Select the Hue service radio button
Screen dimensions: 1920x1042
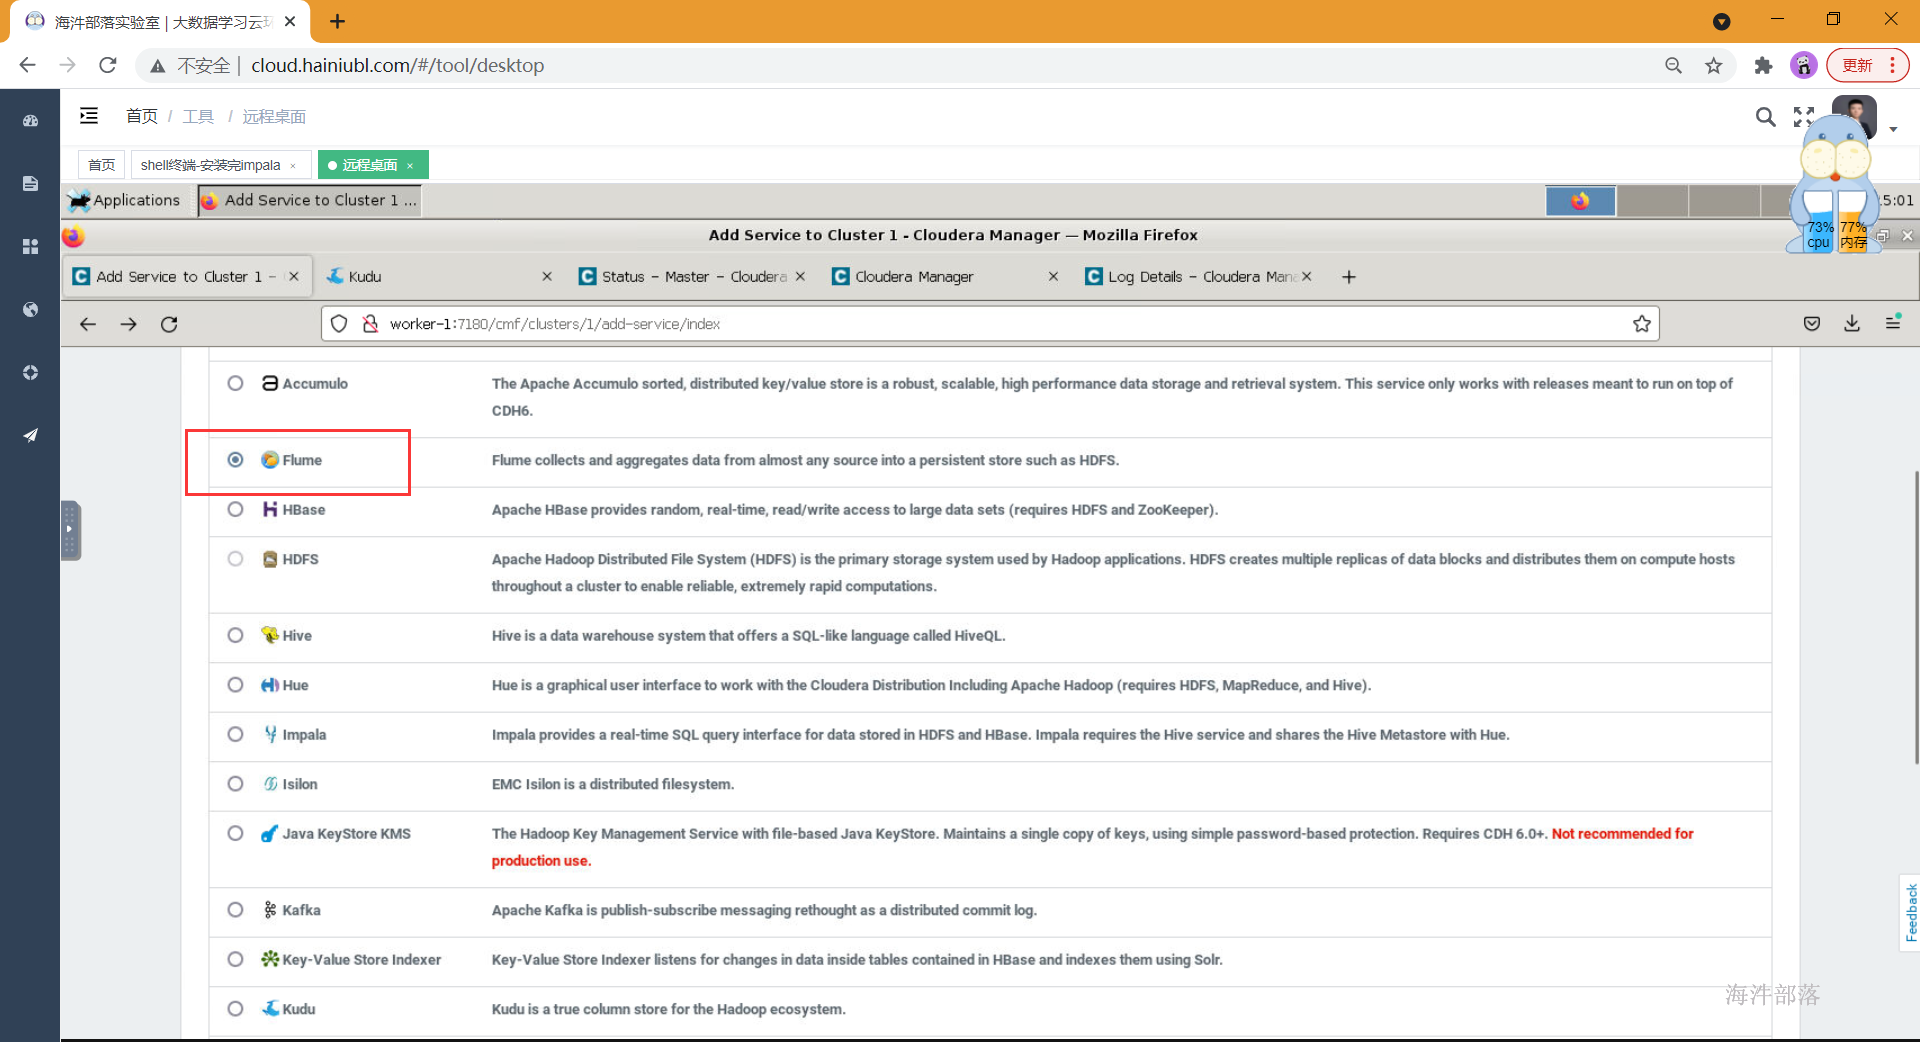coord(235,685)
